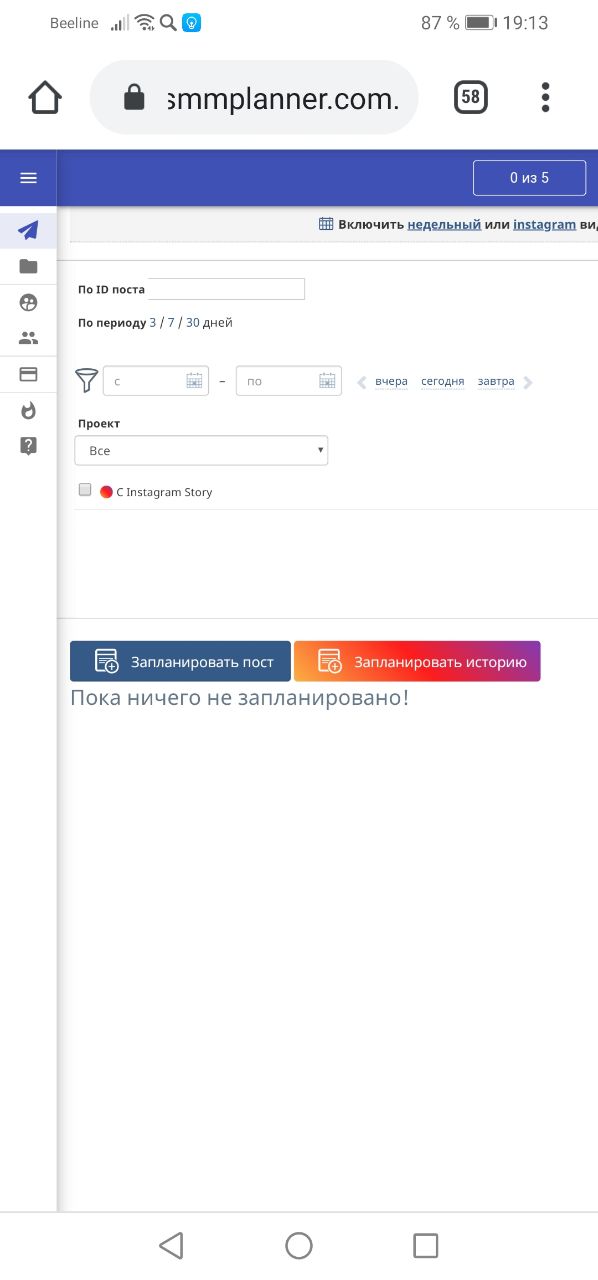Viewport: 598px width, 1280px height.
Task: Focus the 'с' start date field
Action: click(x=156, y=381)
